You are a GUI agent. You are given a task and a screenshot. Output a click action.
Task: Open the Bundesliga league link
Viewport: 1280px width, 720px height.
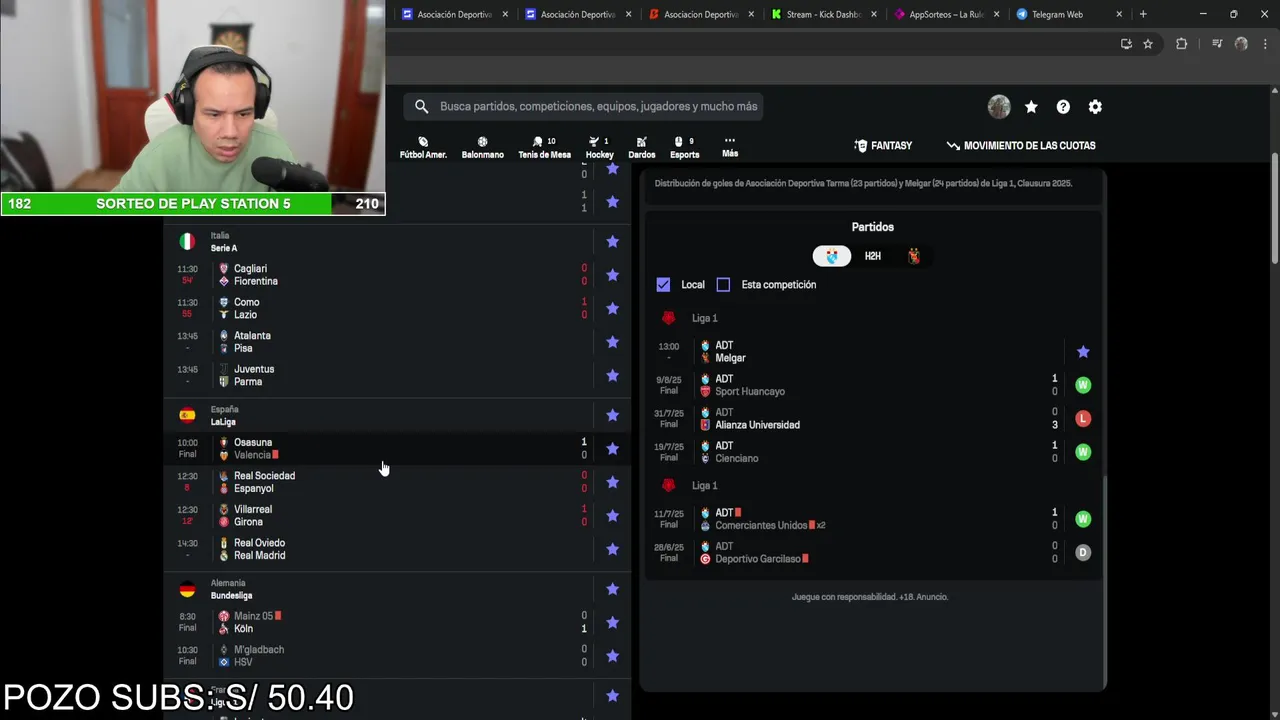tap(231, 596)
